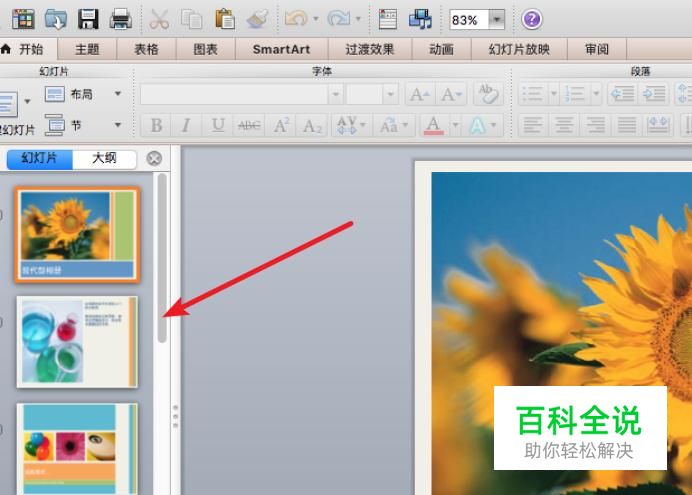This screenshot has width=692, height=495.
Task: Expand the 节 dropdown arrow
Action: pyautogui.click(x=118, y=125)
